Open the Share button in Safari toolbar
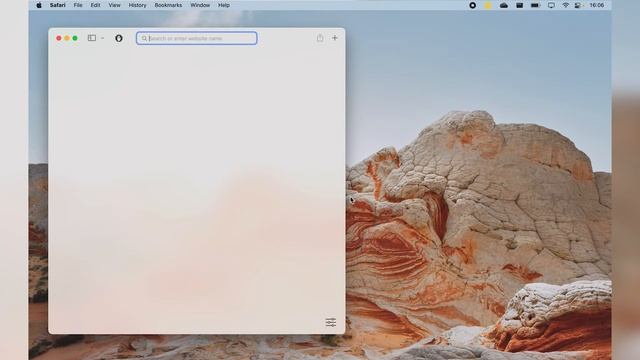640x360 pixels. (320, 38)
